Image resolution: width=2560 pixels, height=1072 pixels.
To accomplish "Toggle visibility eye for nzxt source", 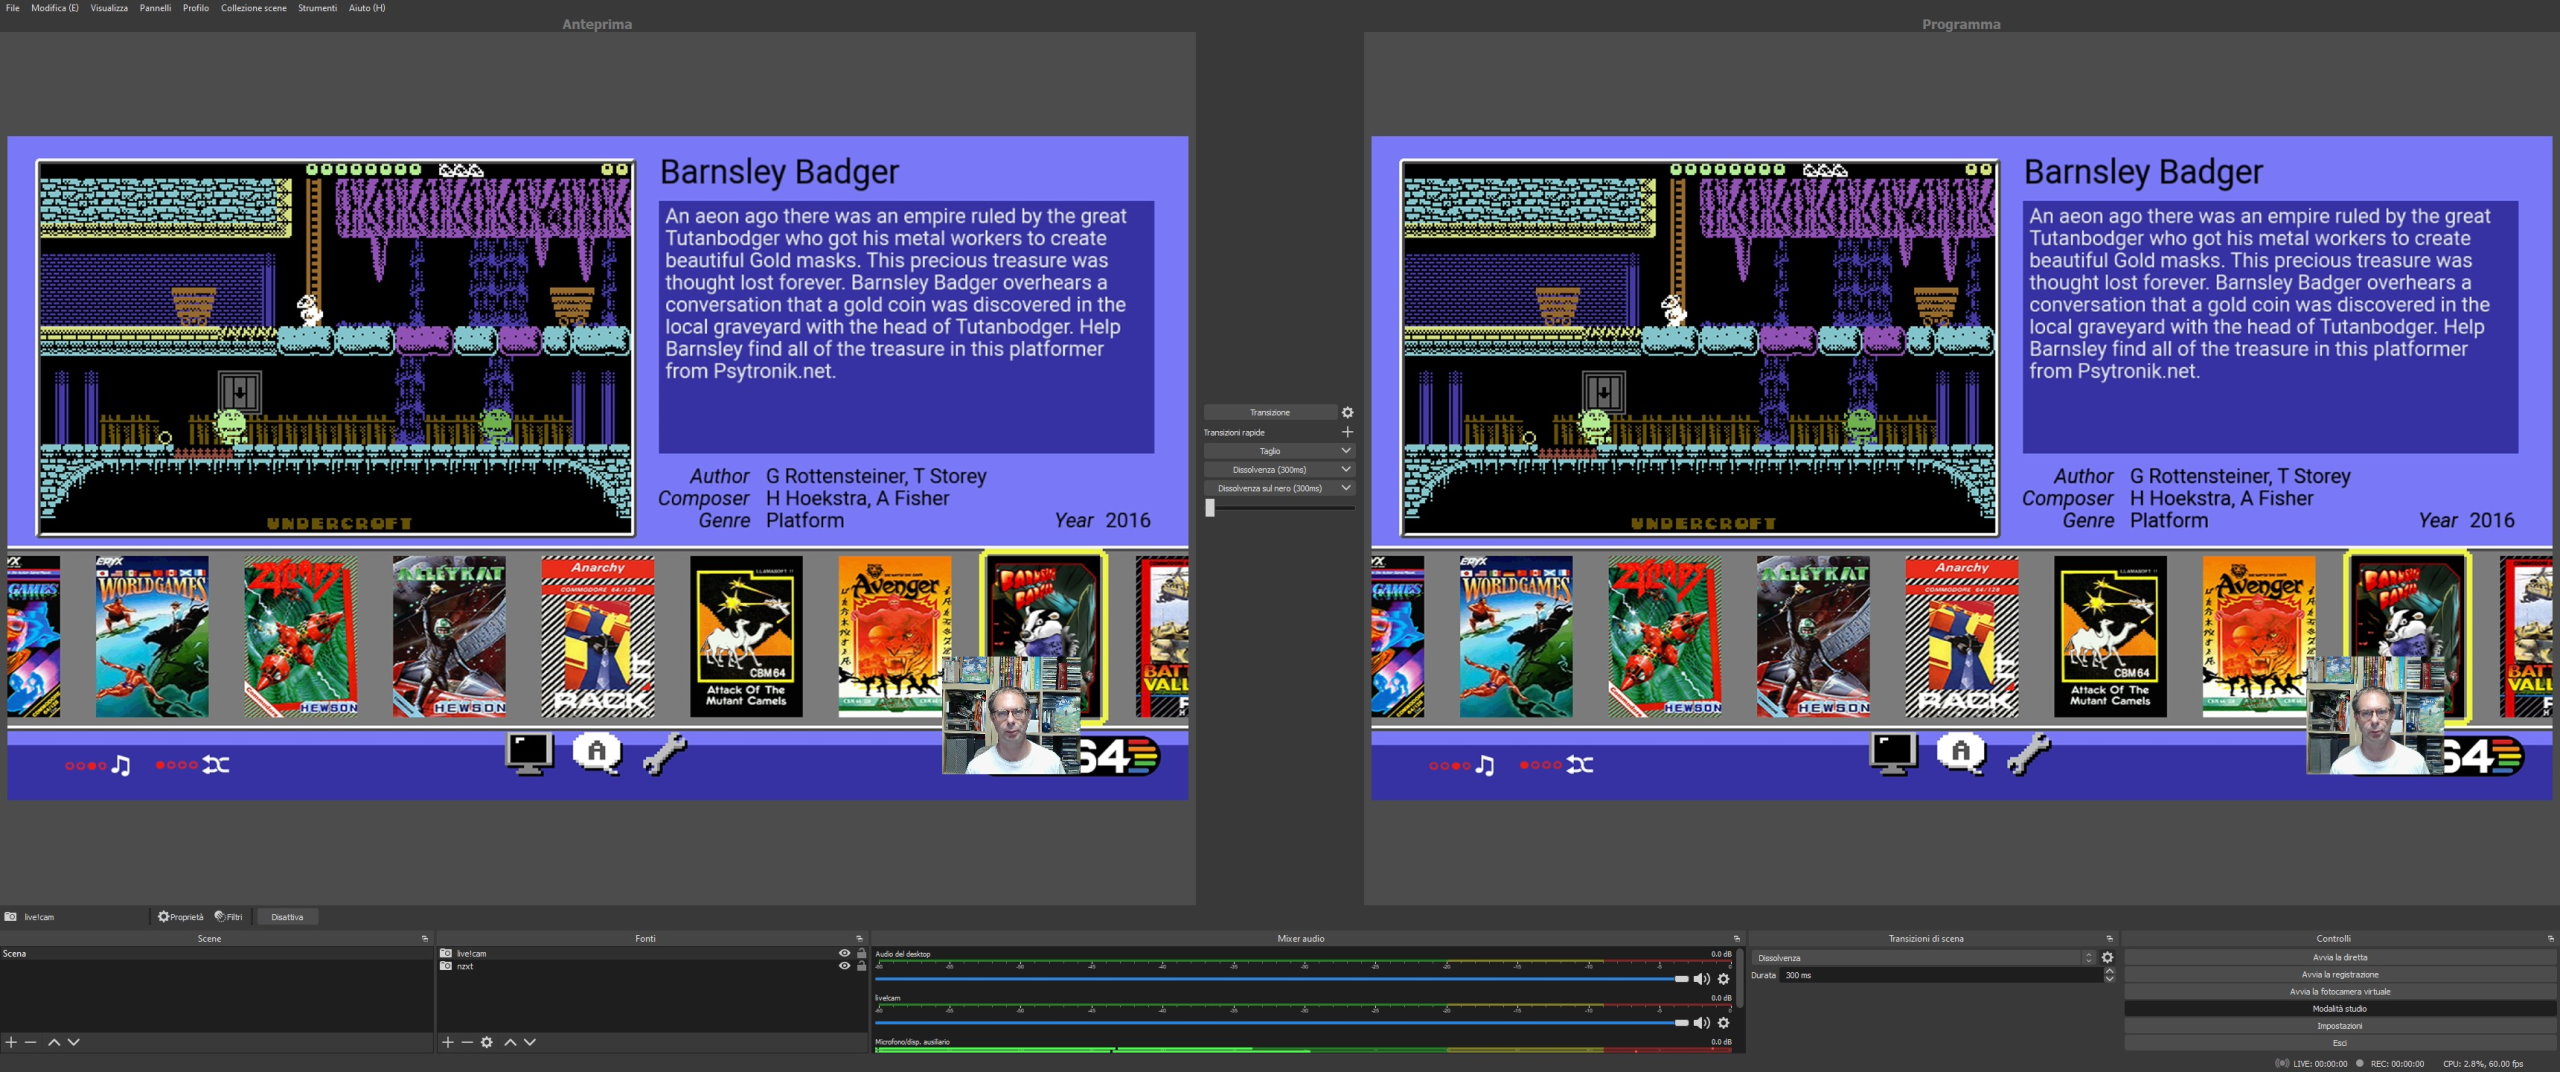I will [x=844, y=966].
